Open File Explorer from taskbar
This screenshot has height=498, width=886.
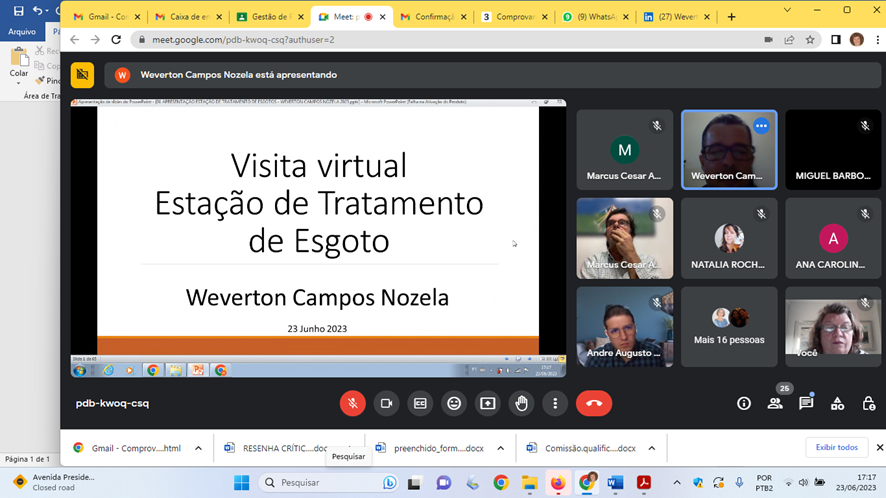(x=529, y=483)
